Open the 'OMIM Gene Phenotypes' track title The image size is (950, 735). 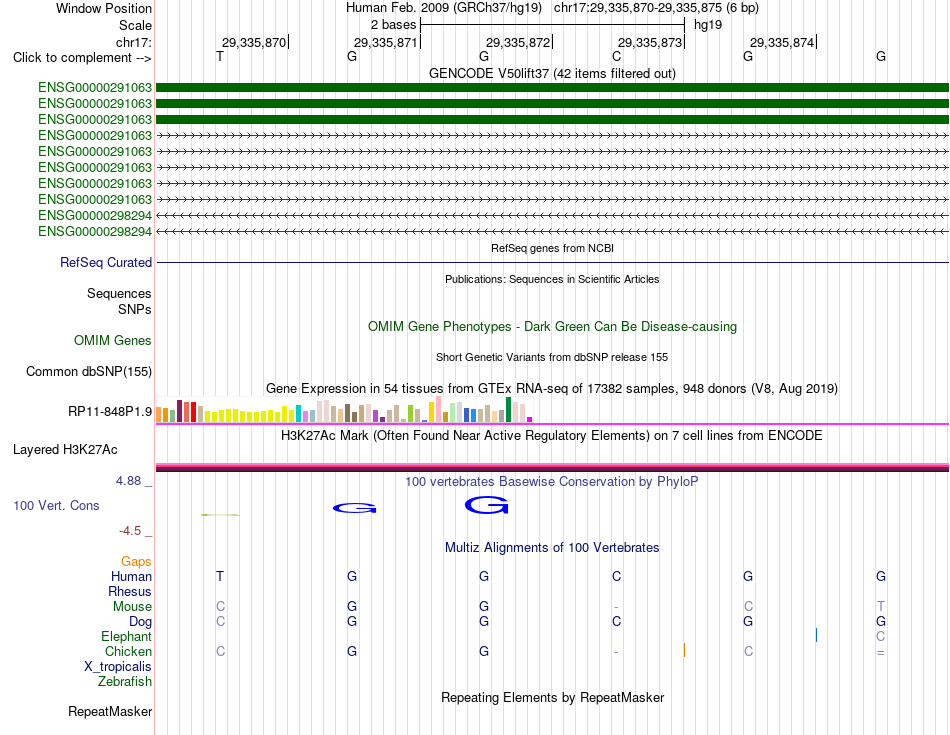point(552,327)
